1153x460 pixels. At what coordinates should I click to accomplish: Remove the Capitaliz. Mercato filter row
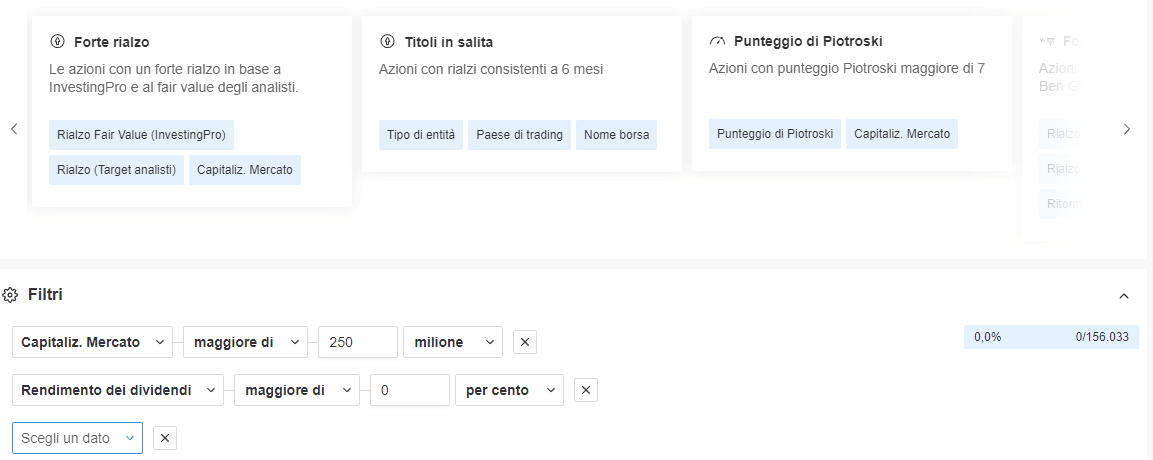(x=526, y=342)
